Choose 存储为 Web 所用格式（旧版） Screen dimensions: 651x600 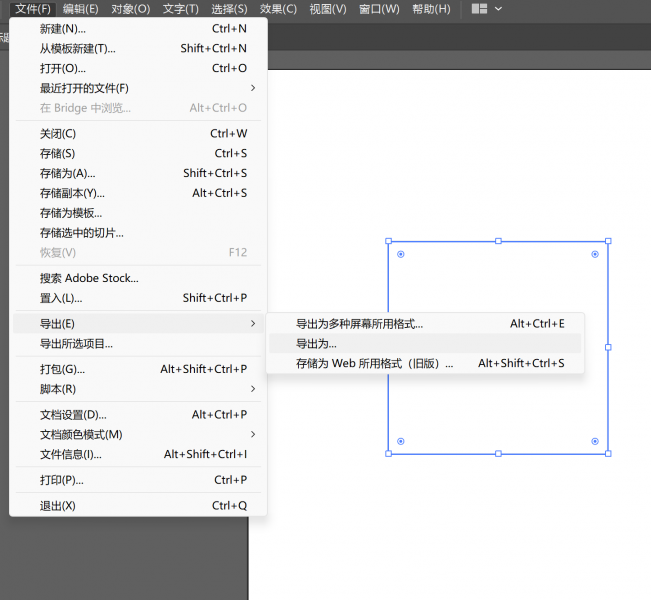(374, 364)
